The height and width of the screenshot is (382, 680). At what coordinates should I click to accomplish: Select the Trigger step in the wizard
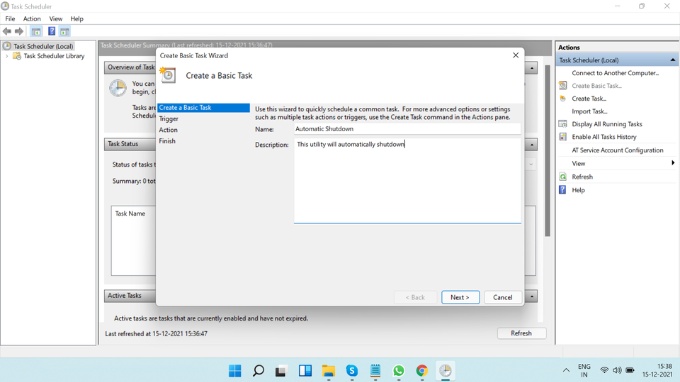169,119
